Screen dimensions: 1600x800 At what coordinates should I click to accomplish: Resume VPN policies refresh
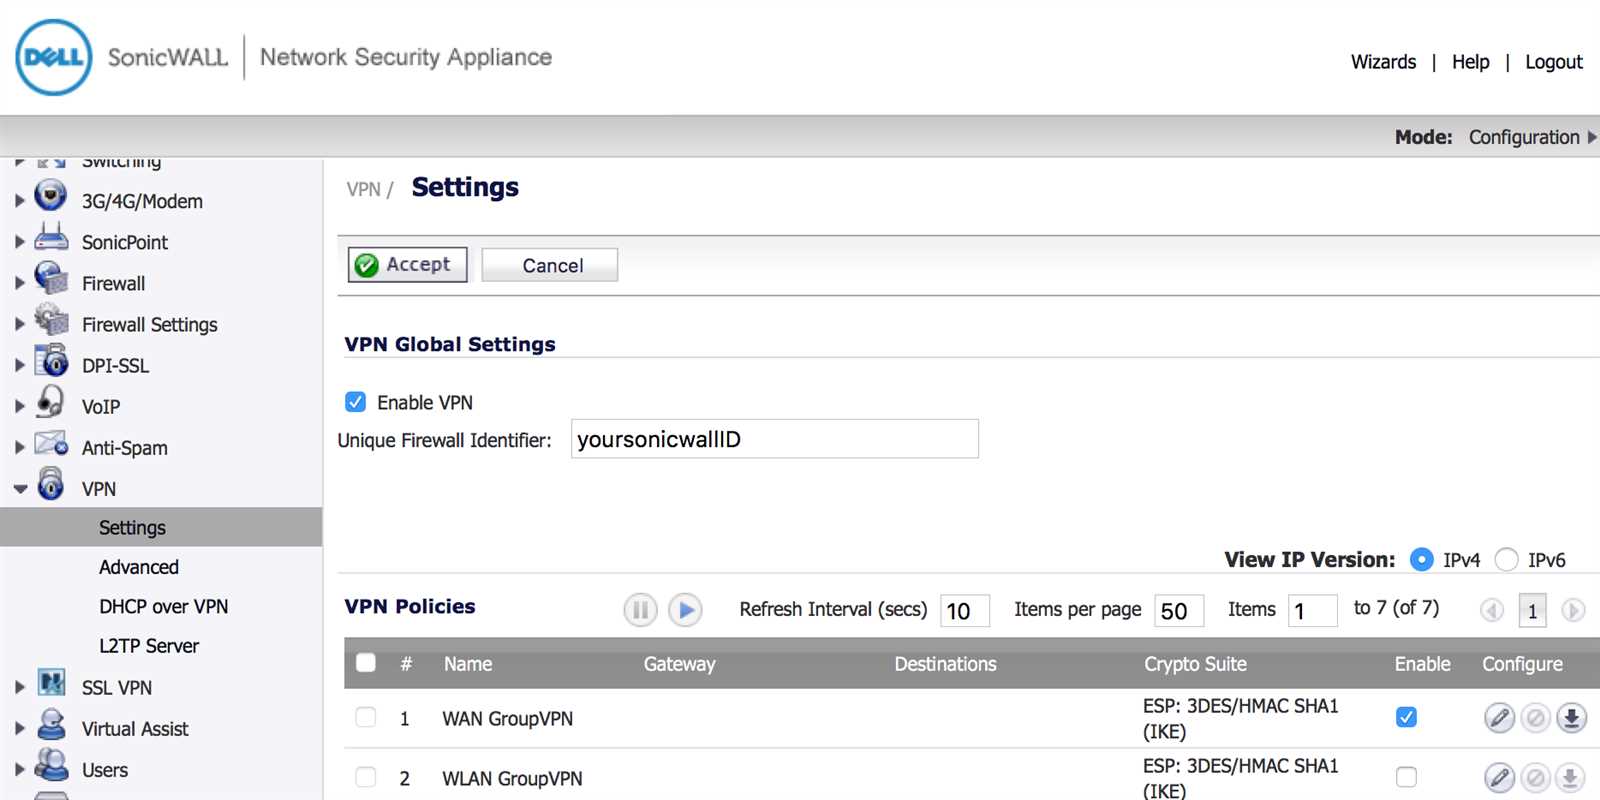(685, 609)
